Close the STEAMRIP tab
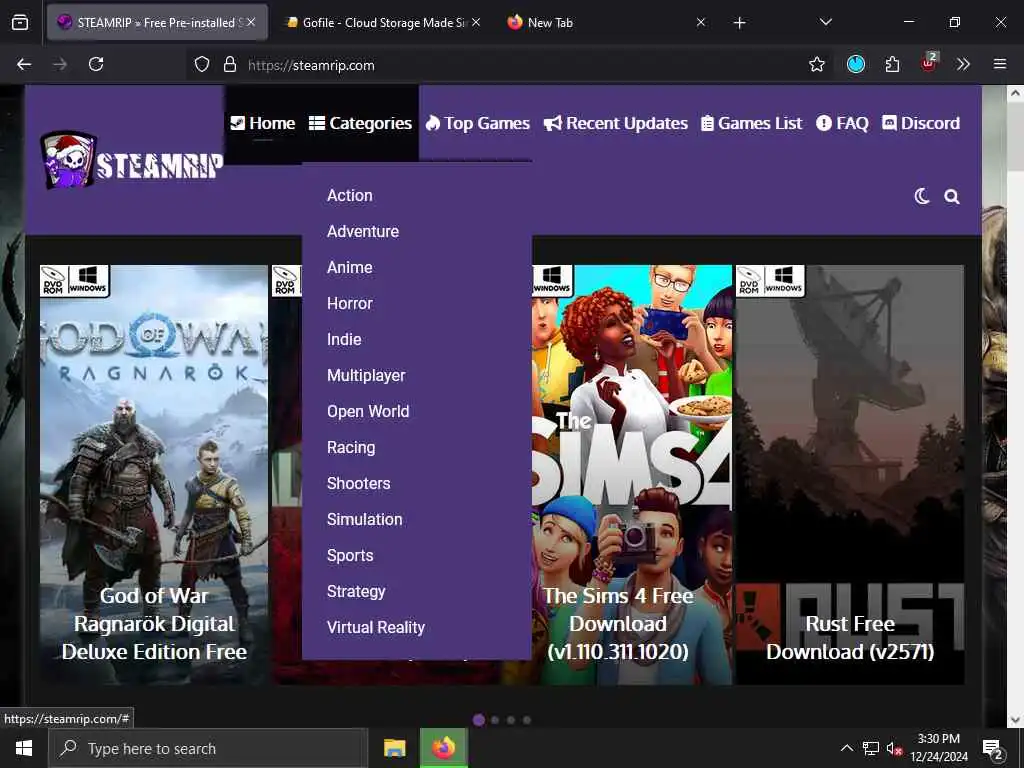1024x768 pixels. 251,22
